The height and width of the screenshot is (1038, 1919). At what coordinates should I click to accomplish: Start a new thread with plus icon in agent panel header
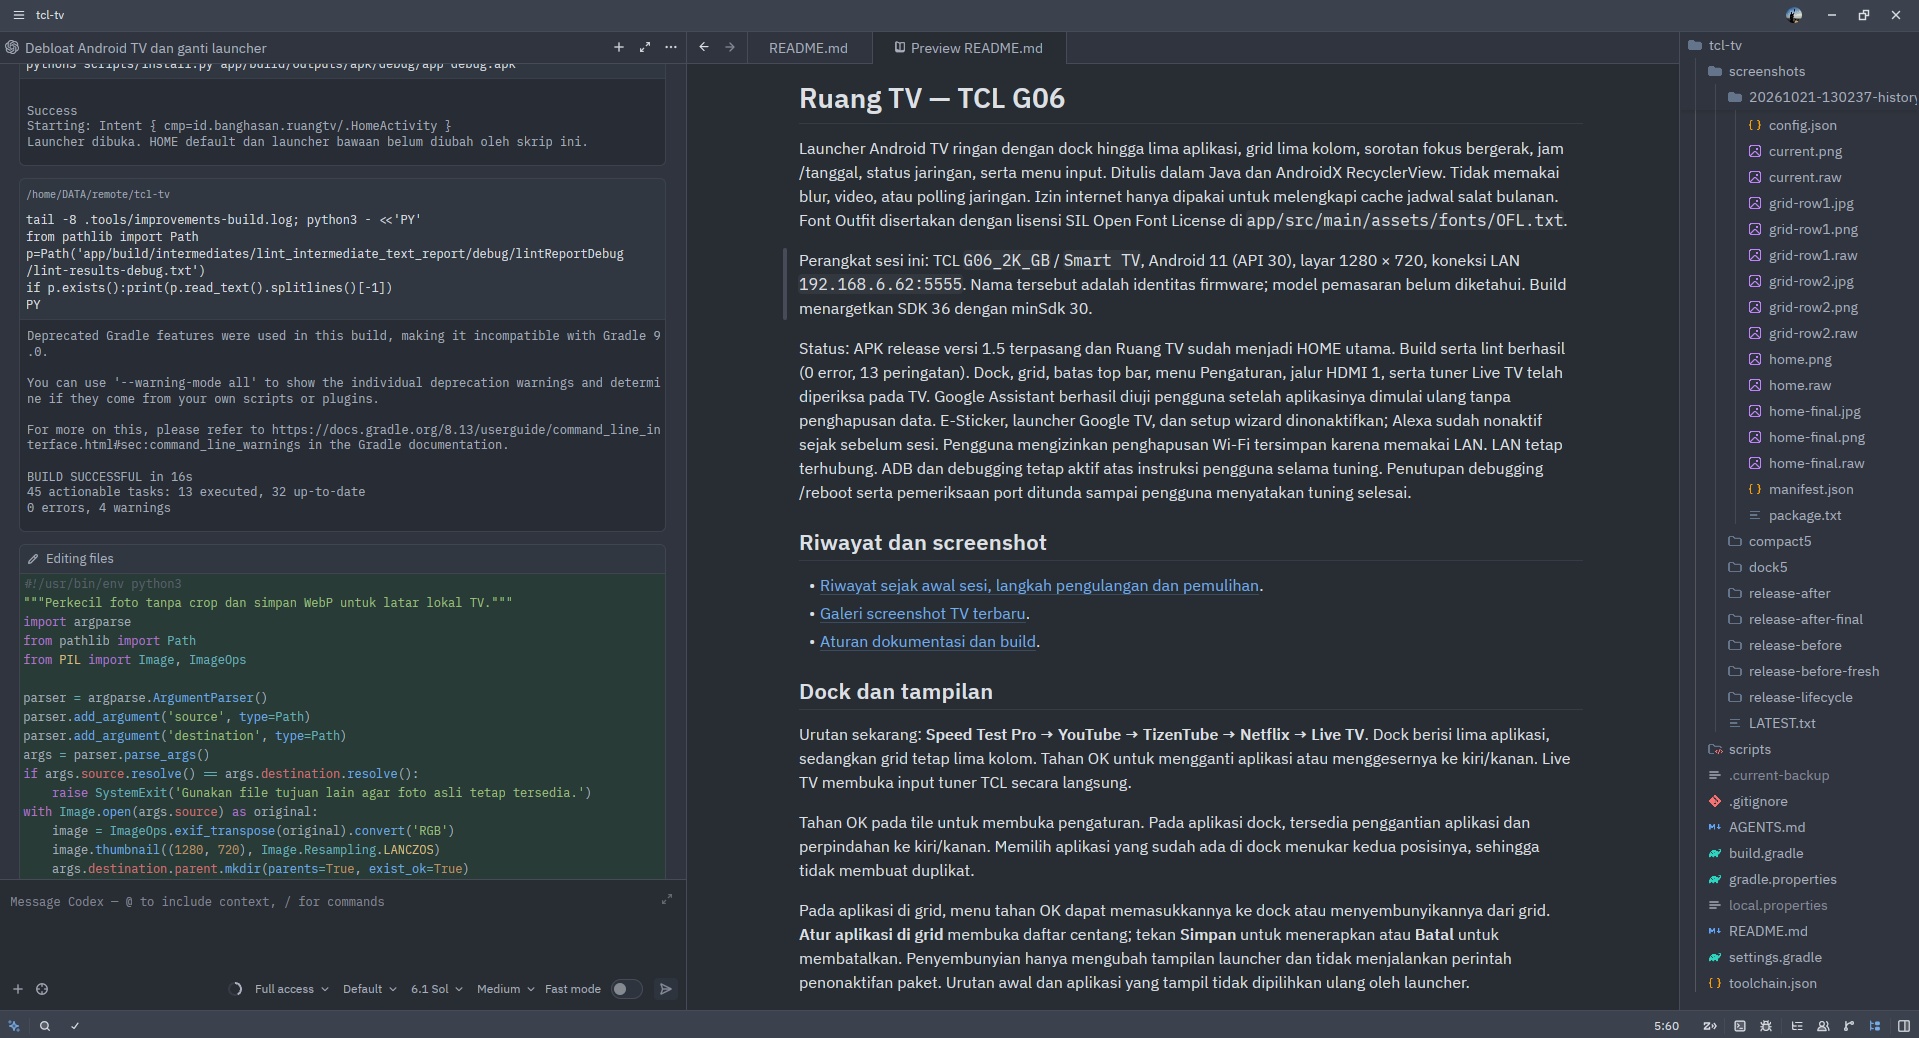click(618, 47)
